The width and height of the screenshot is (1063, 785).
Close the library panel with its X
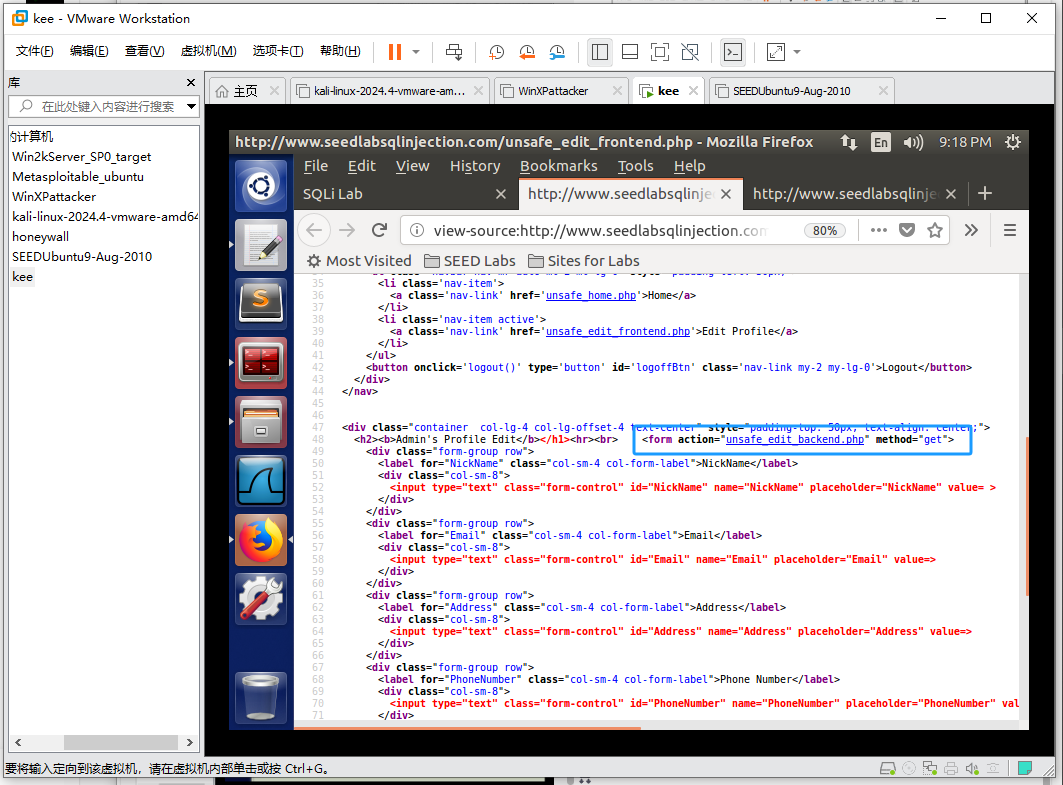(x=190, y=83)
